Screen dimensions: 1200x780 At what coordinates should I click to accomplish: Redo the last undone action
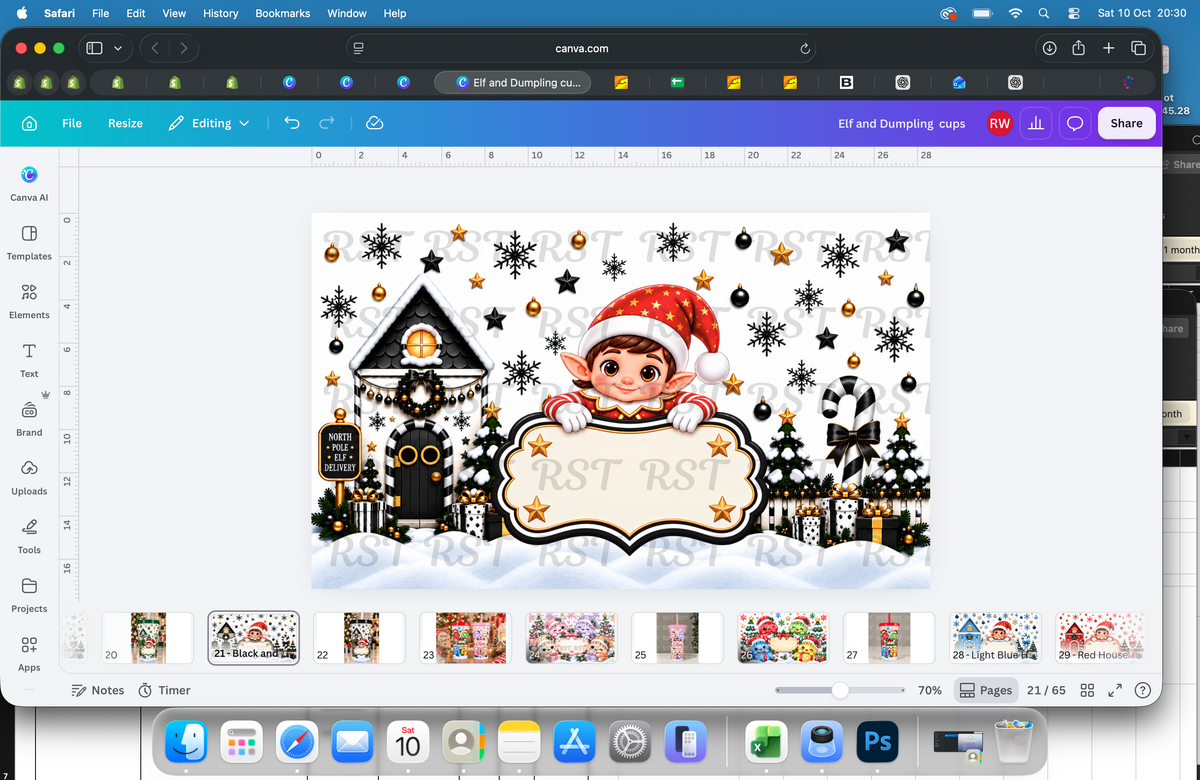point(326,123)
